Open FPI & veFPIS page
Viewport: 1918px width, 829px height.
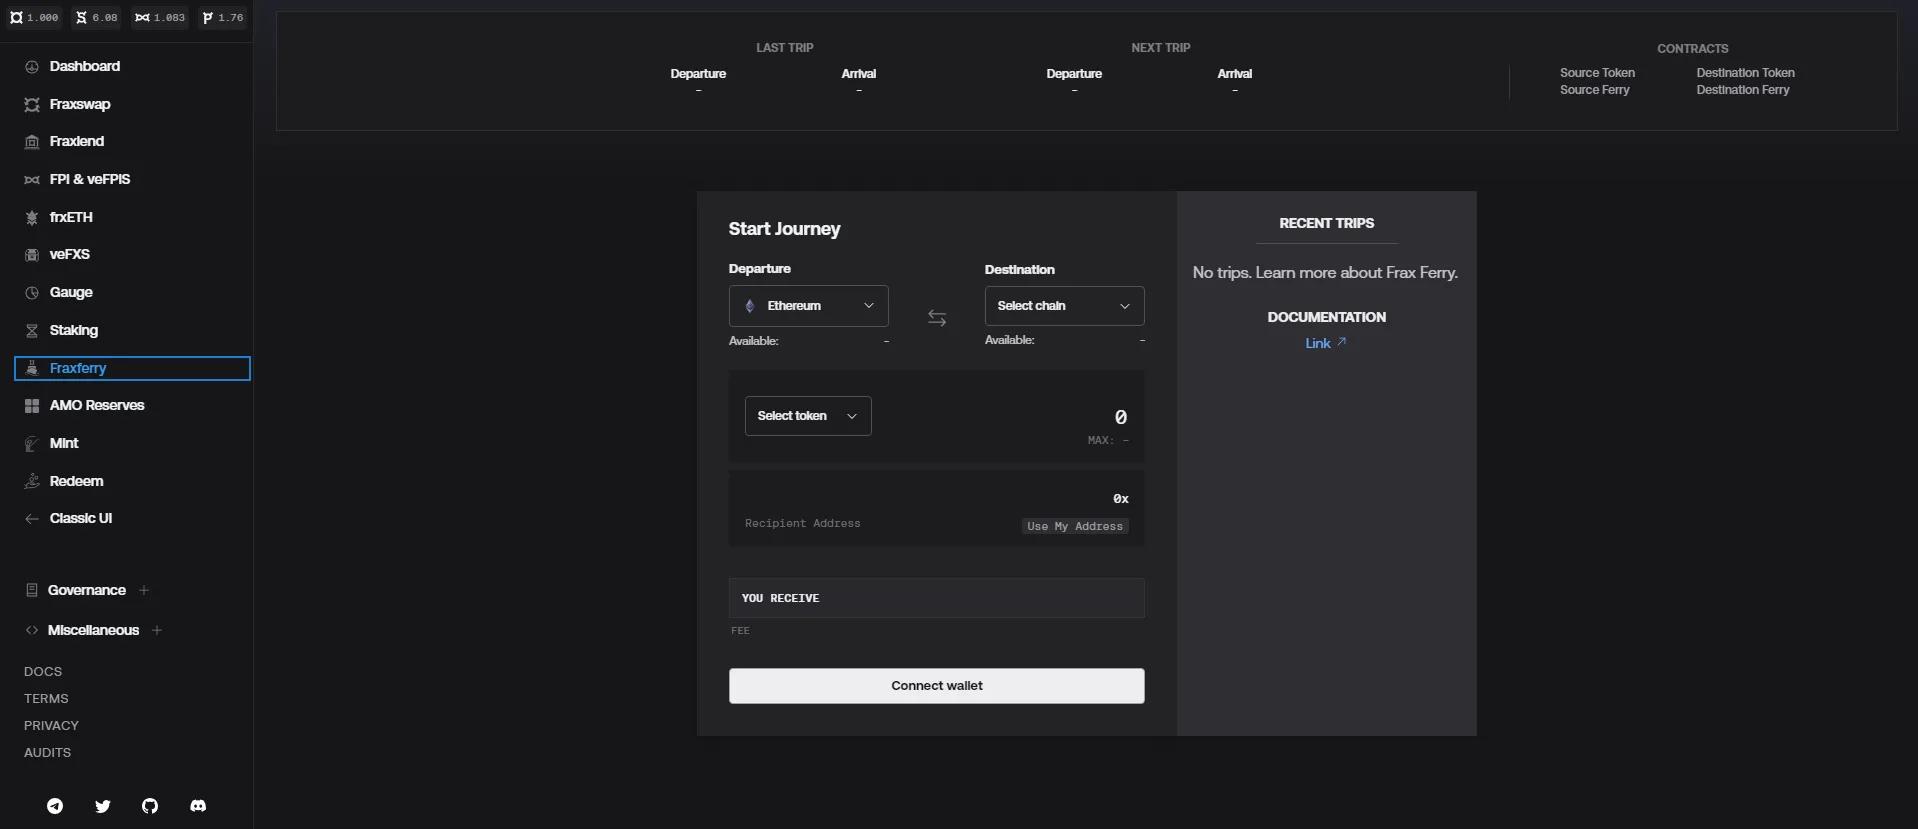coord(90,180)
